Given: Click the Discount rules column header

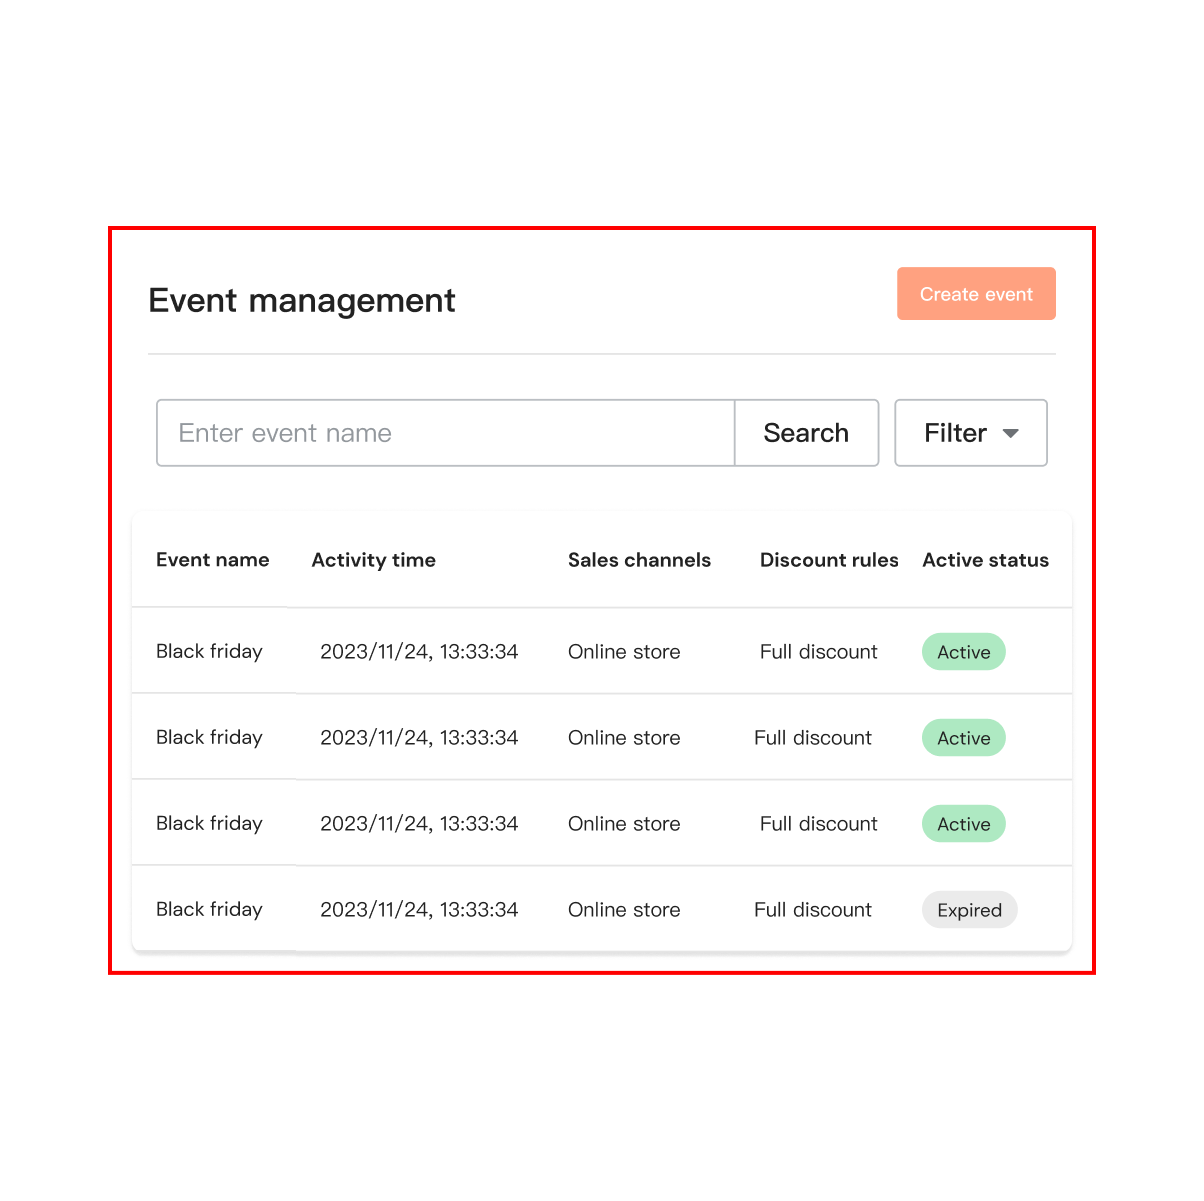Looking at the screenshot, I should pos(828,560).
